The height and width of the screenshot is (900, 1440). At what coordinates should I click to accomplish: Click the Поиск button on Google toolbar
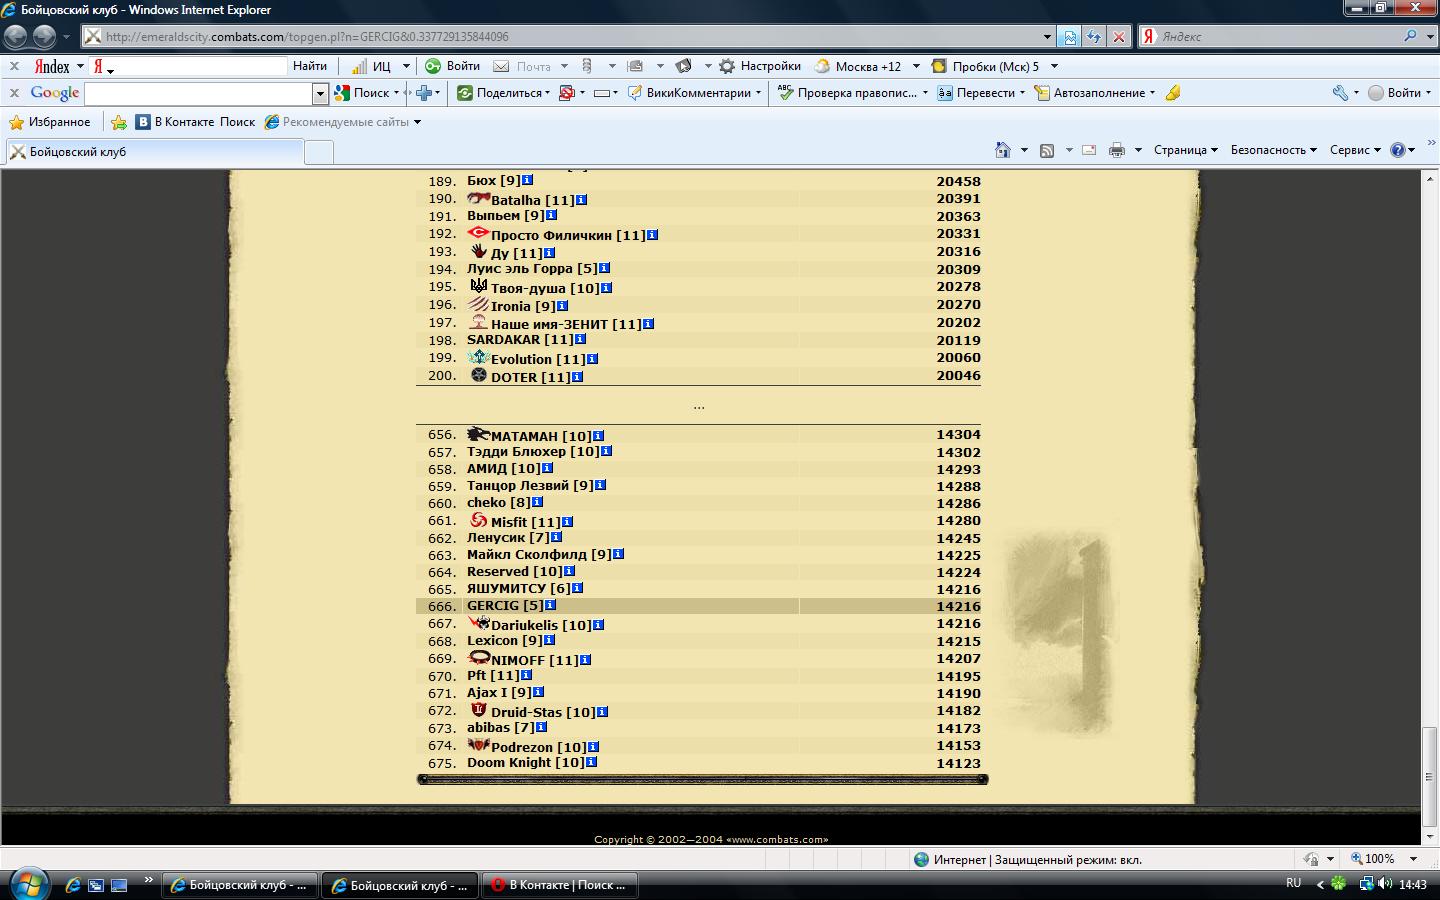(363, 93)
